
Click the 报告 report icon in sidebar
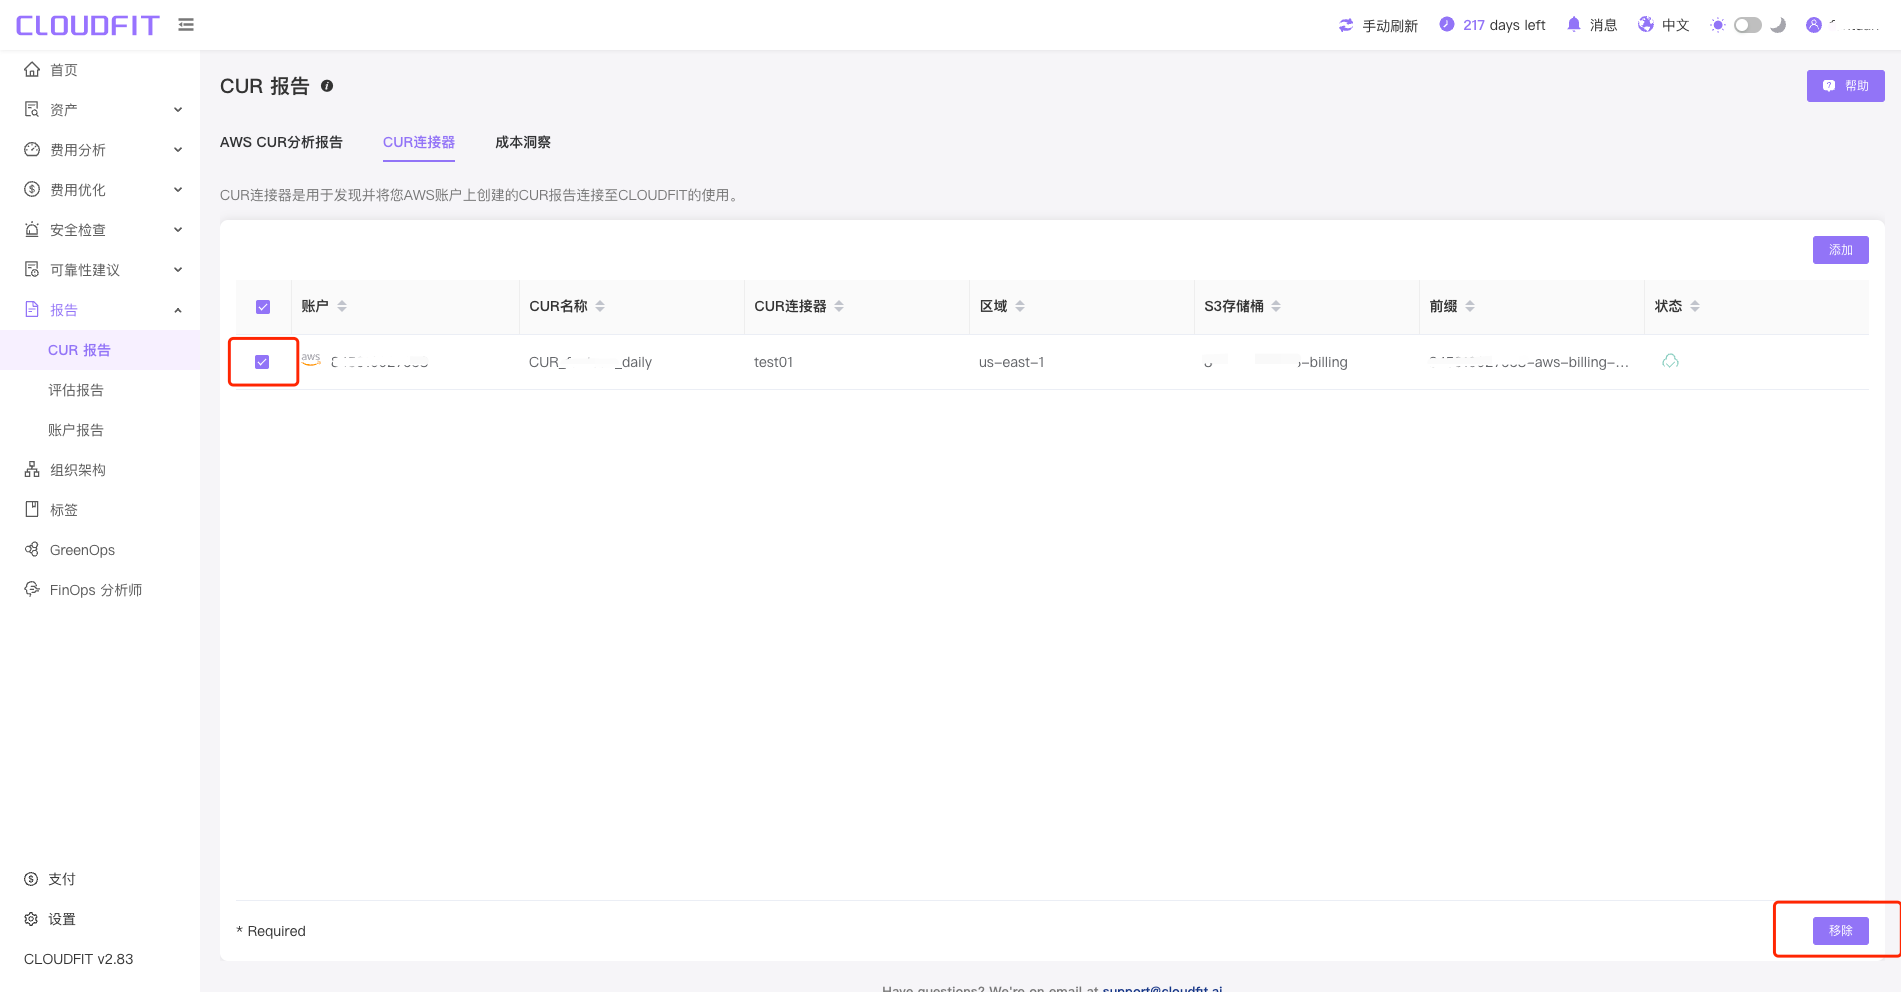pyautogui.click(x=32, y=309)
